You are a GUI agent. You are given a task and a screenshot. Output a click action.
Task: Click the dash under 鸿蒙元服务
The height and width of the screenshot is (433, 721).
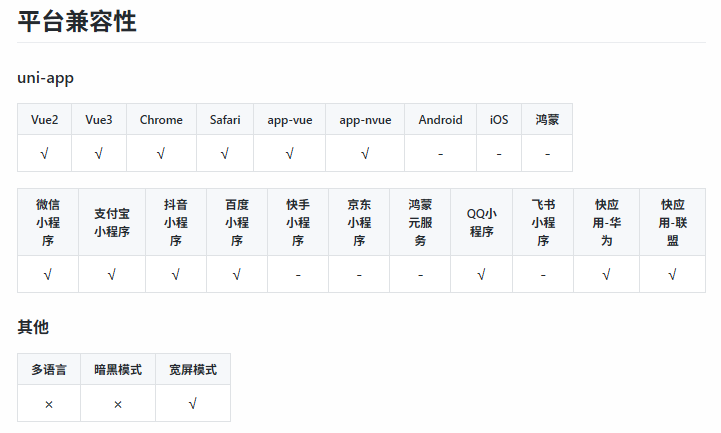[x=420, y=275]
